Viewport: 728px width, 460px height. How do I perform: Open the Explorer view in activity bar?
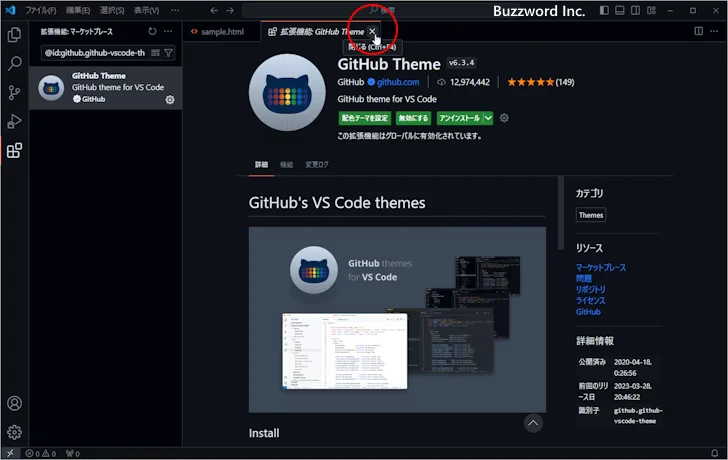[14, 34]
